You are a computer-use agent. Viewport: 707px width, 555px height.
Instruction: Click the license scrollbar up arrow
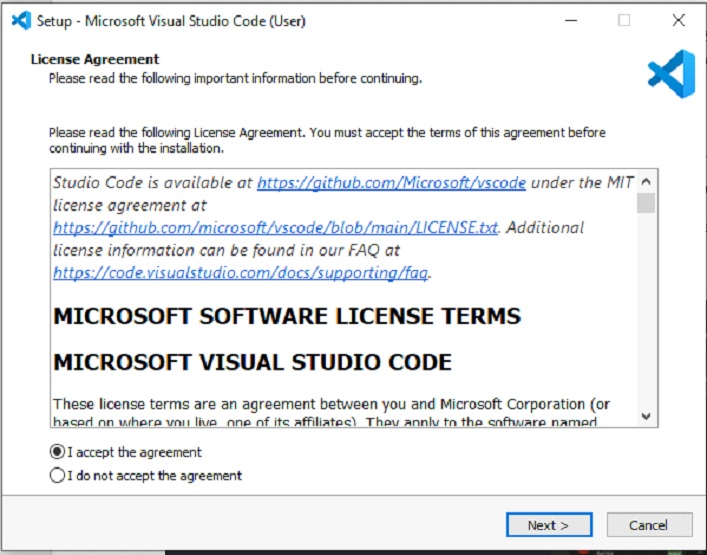pos(646,182)
